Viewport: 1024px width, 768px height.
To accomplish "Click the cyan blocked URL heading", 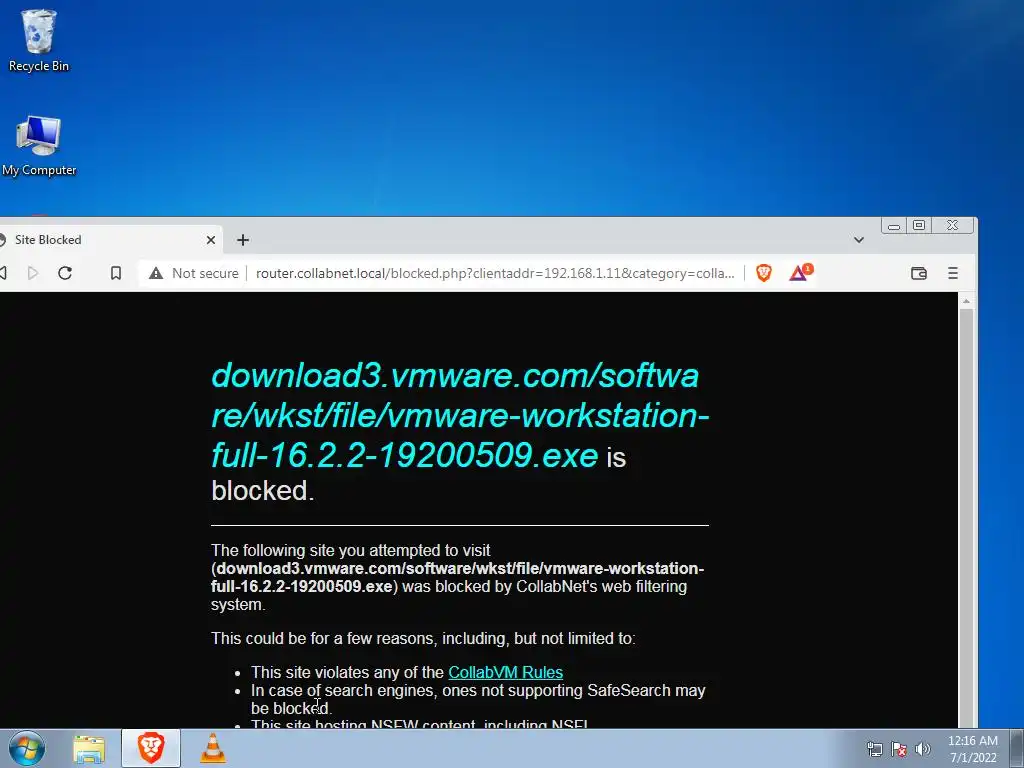I will (x=460, y=415).
